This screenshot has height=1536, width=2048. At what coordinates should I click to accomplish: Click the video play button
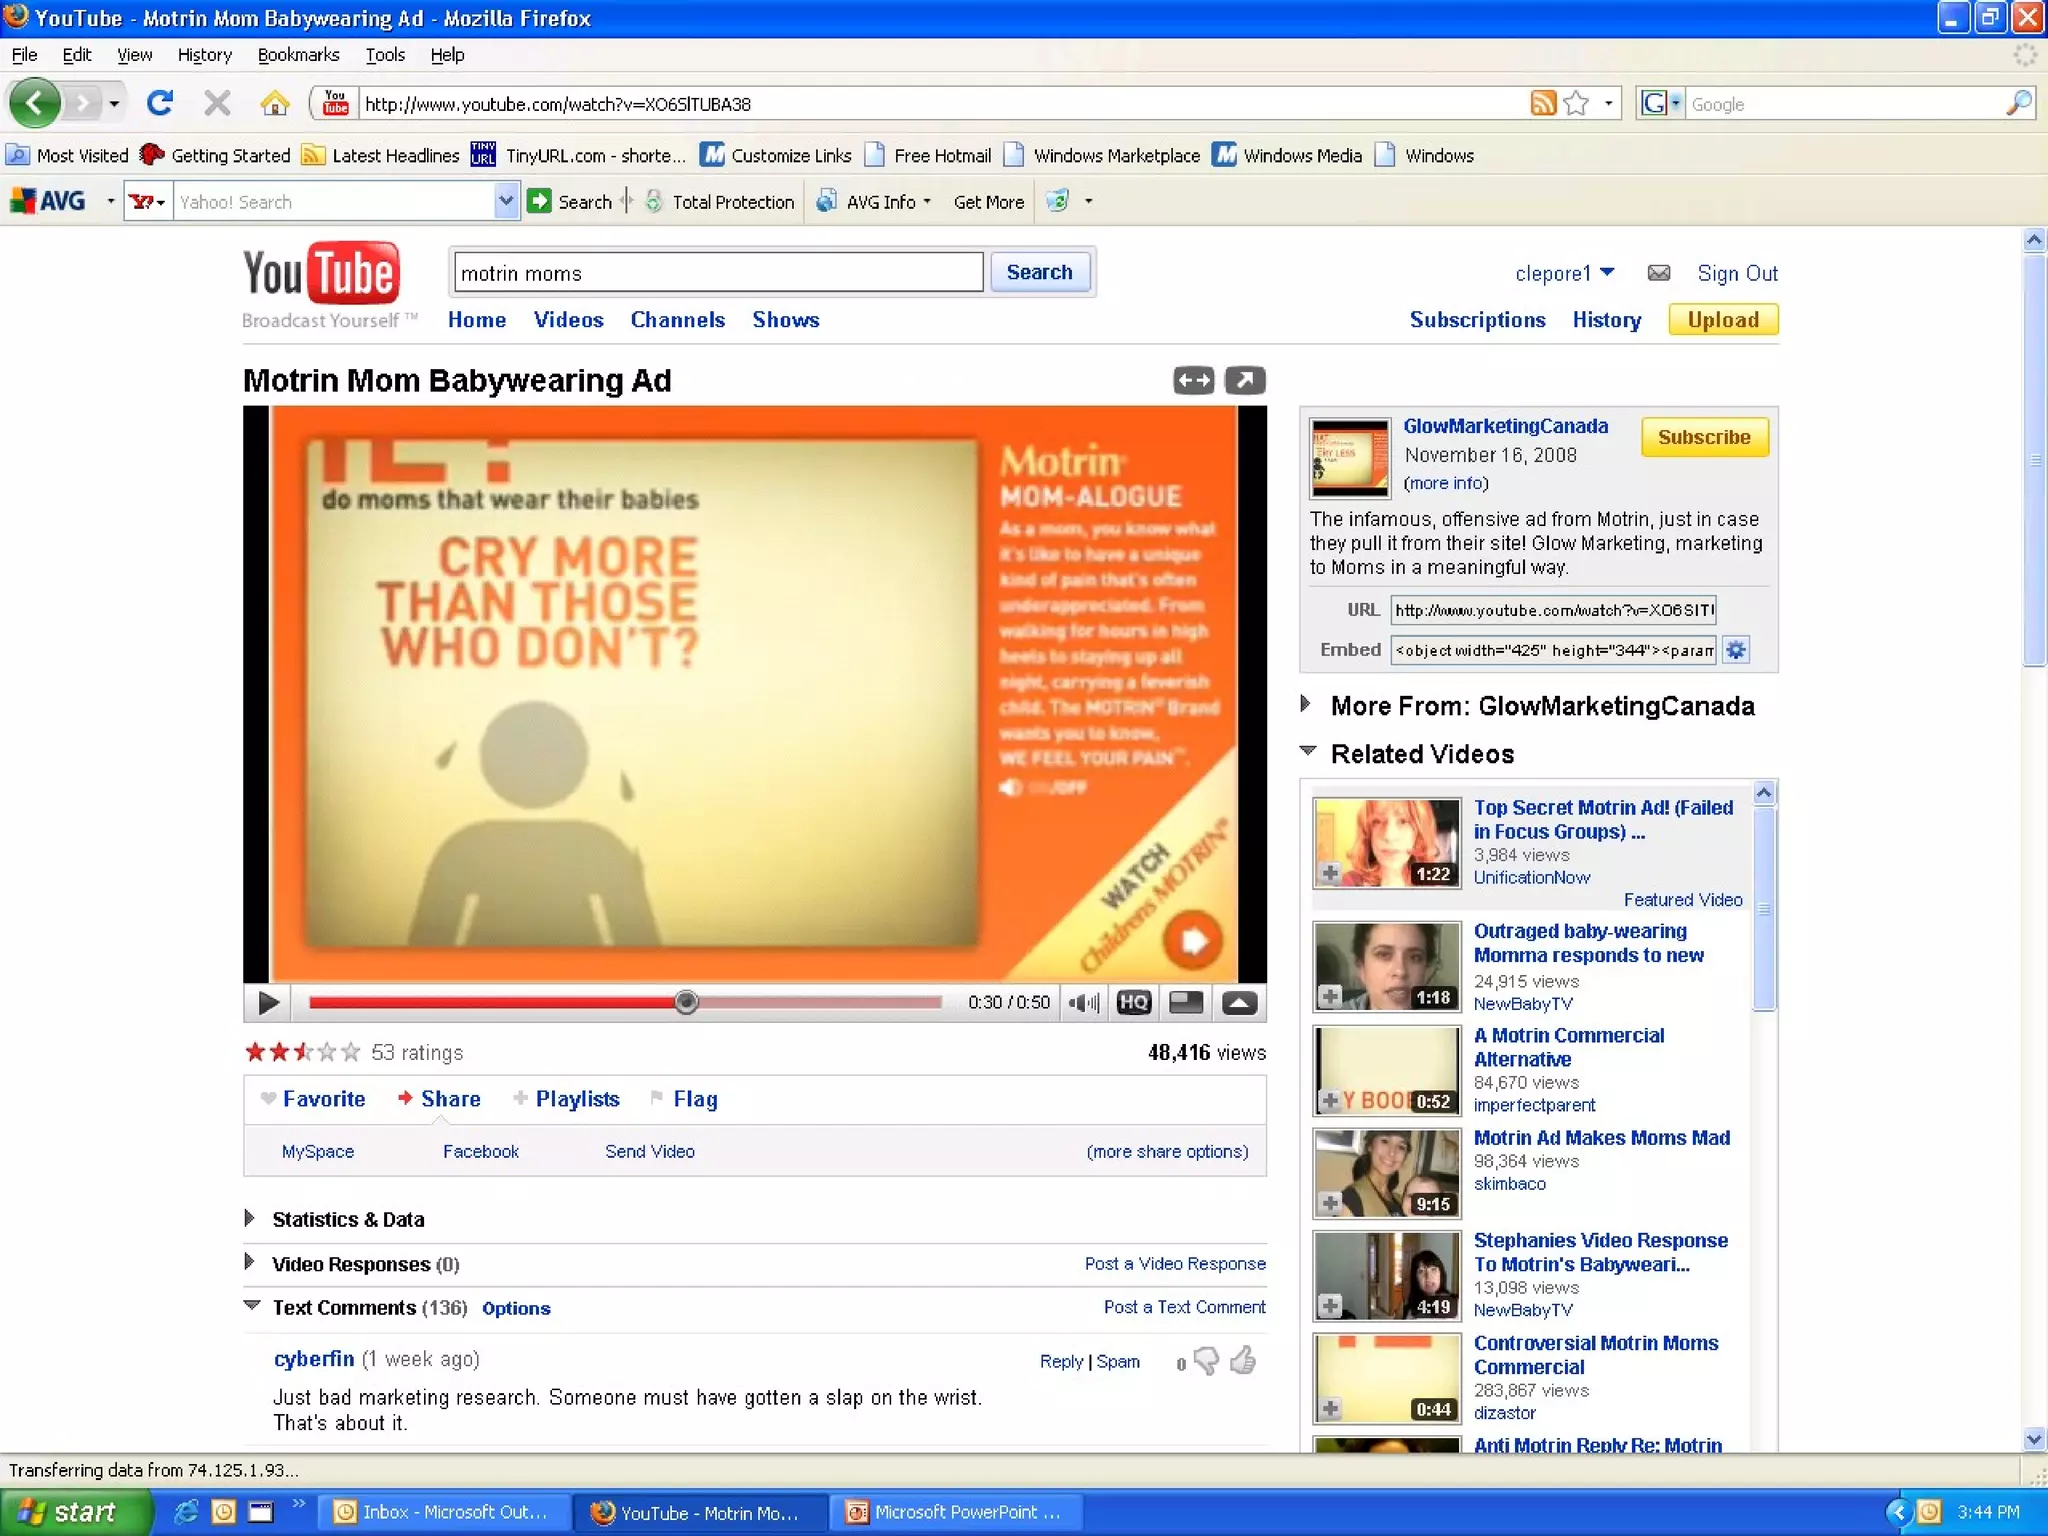[268, 1003]
